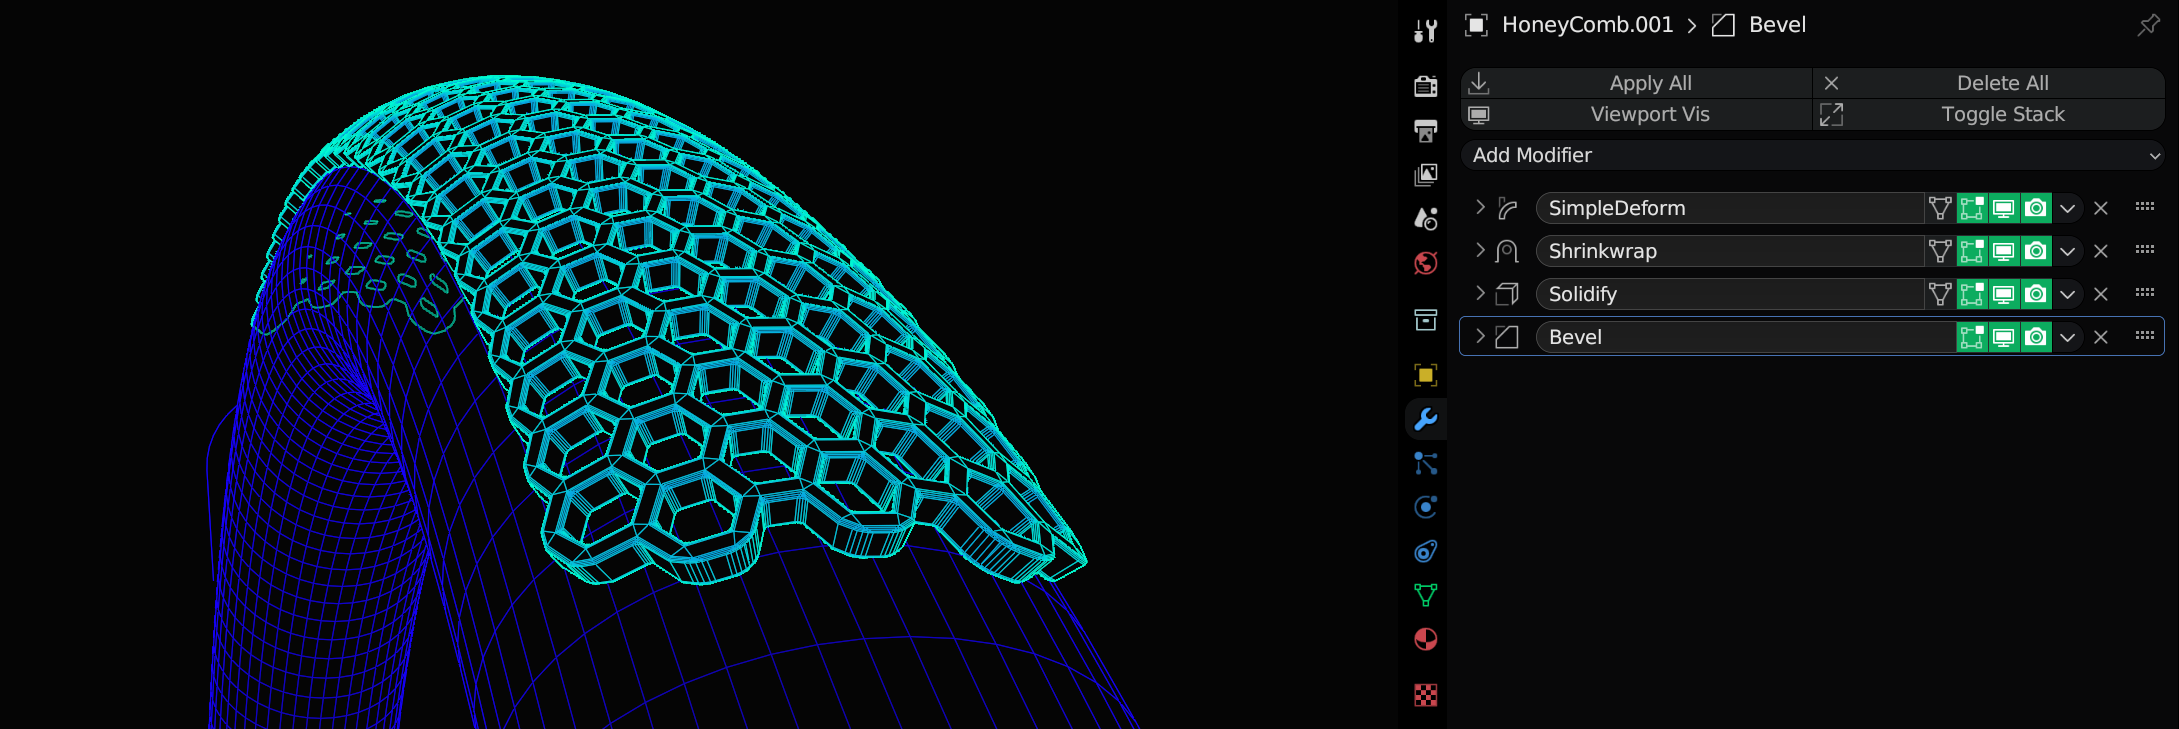This screenshot has height=729, width=2179.
Task: Click the Delete All button
Action: pos(1989,83)
